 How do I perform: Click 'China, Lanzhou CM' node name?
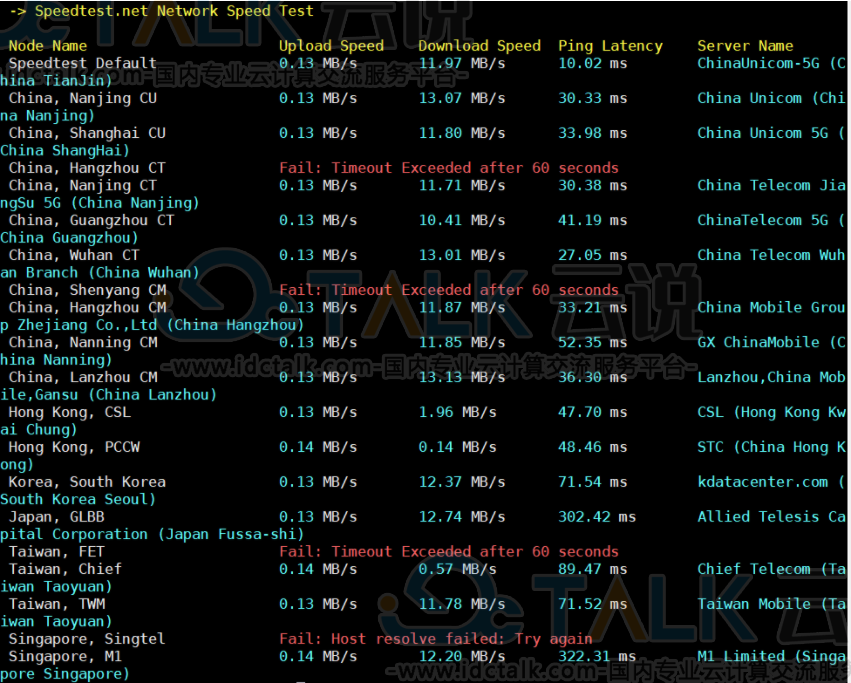[x=82, y=377]
